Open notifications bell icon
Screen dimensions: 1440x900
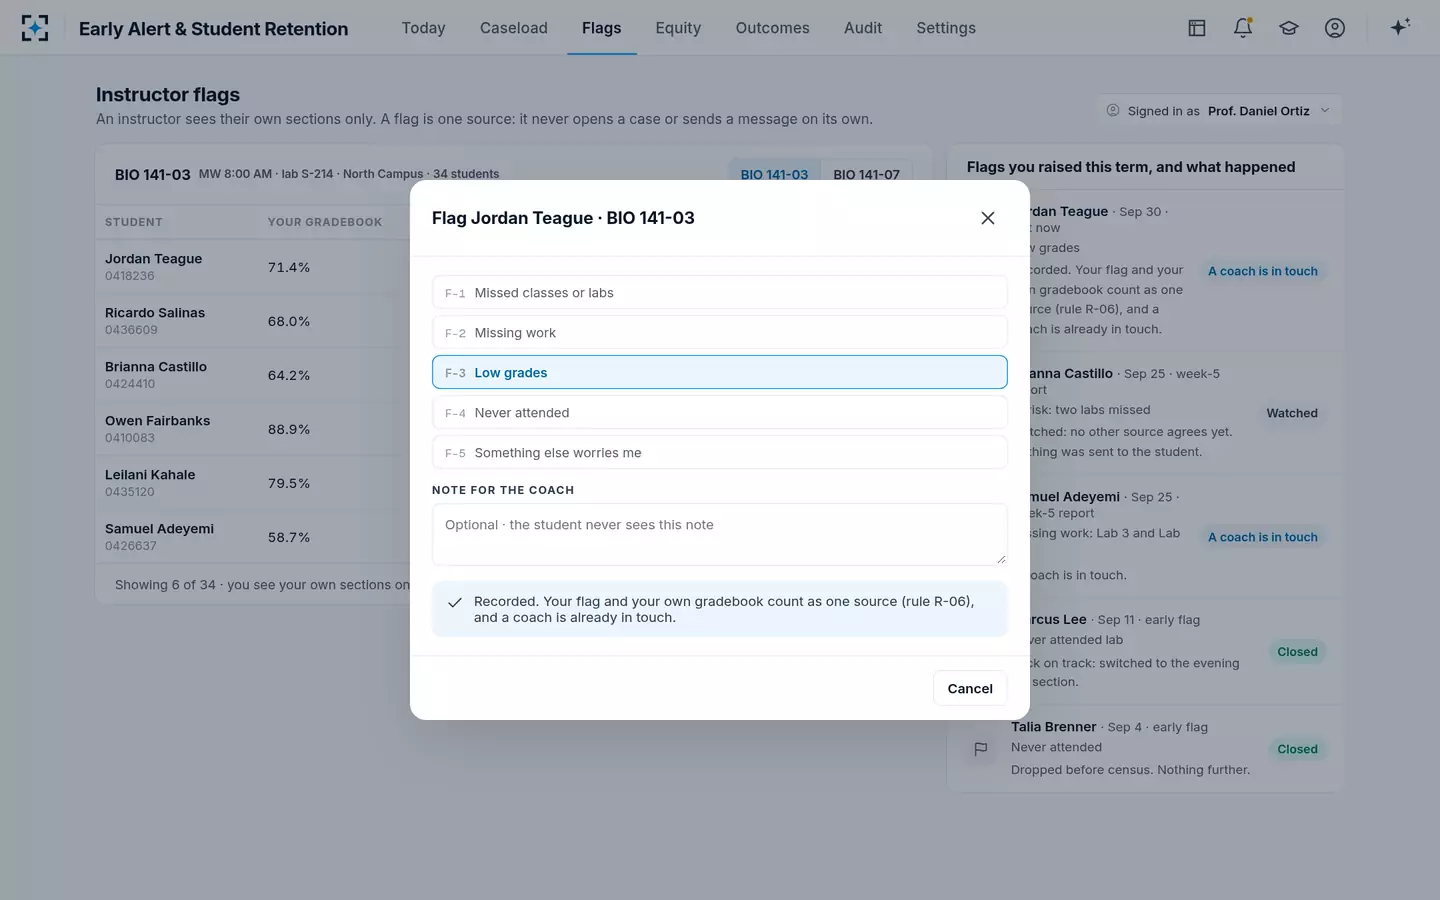point(1243,28)
